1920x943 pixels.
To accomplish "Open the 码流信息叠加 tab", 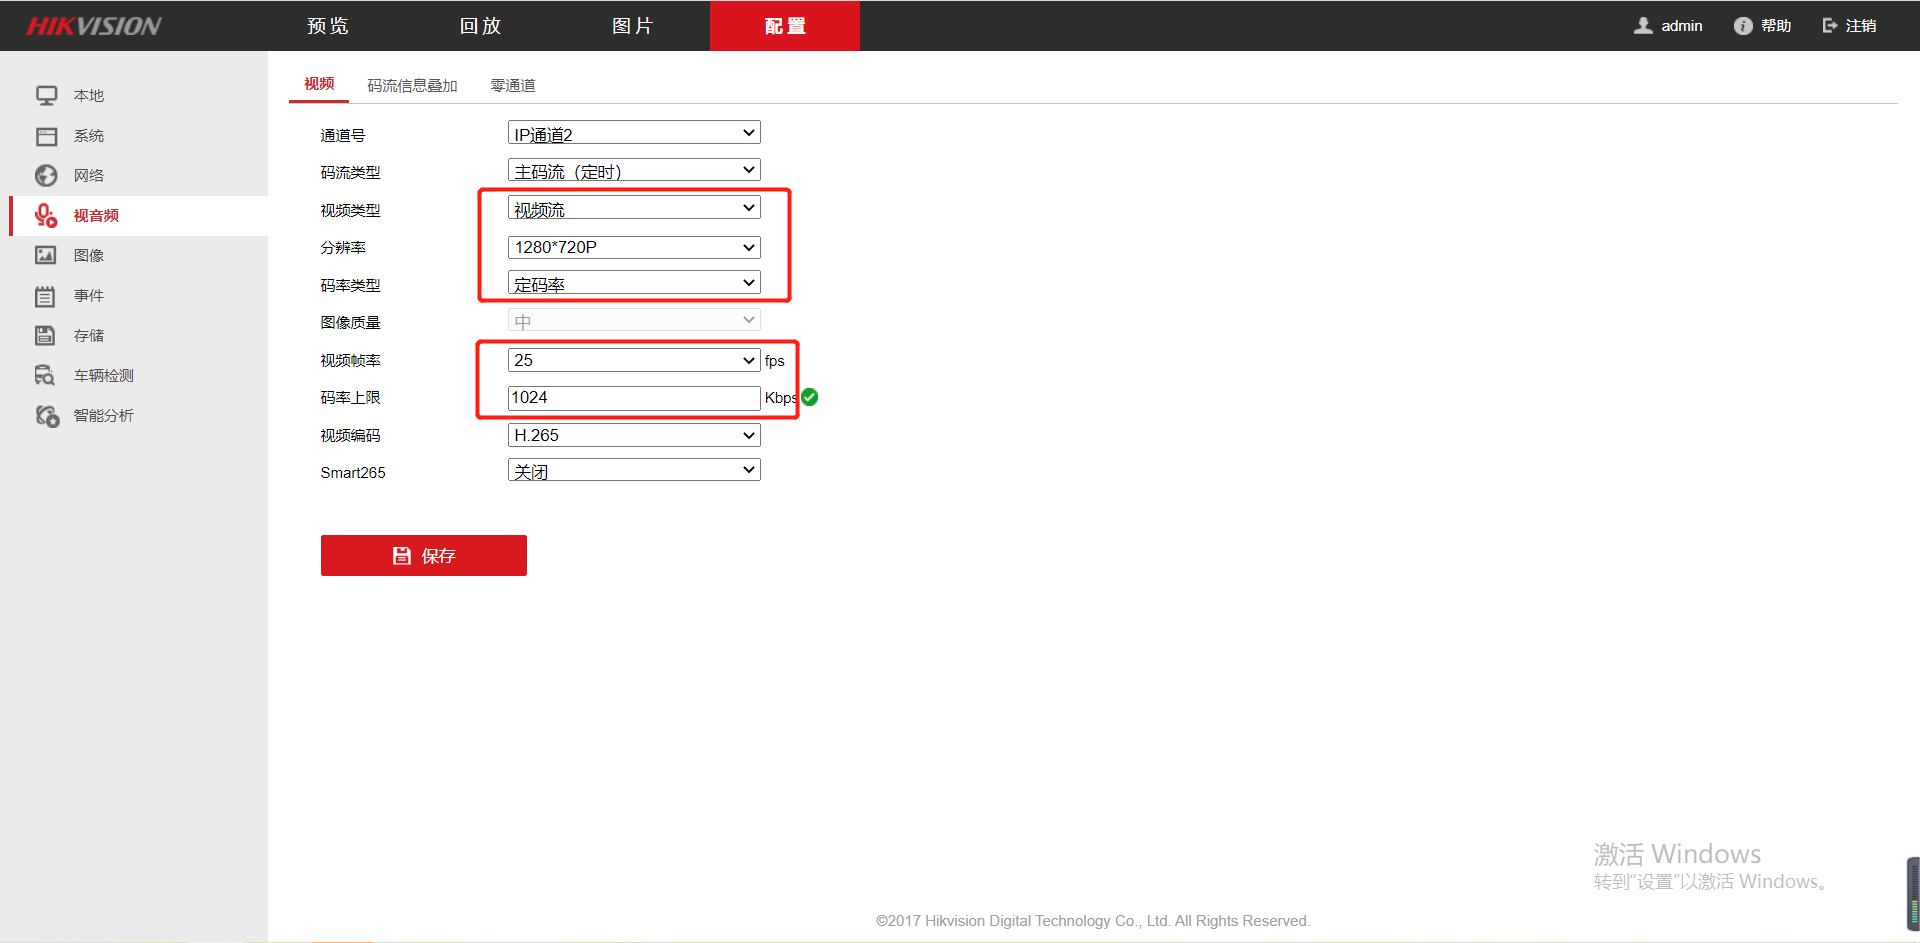I will pos(412,86).
